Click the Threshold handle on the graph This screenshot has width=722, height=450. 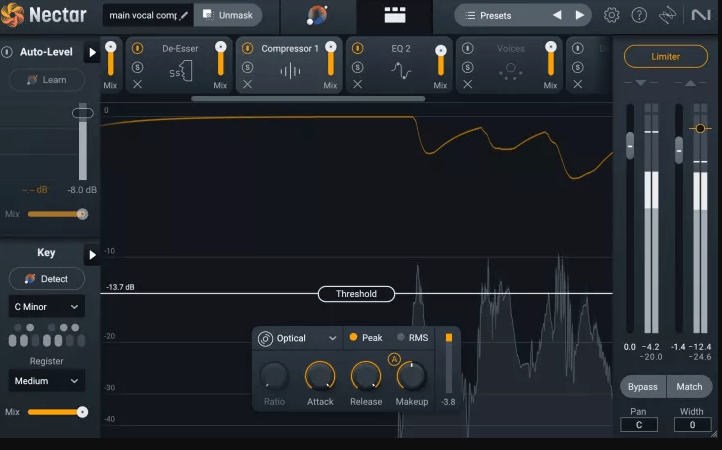click(356, 294)
